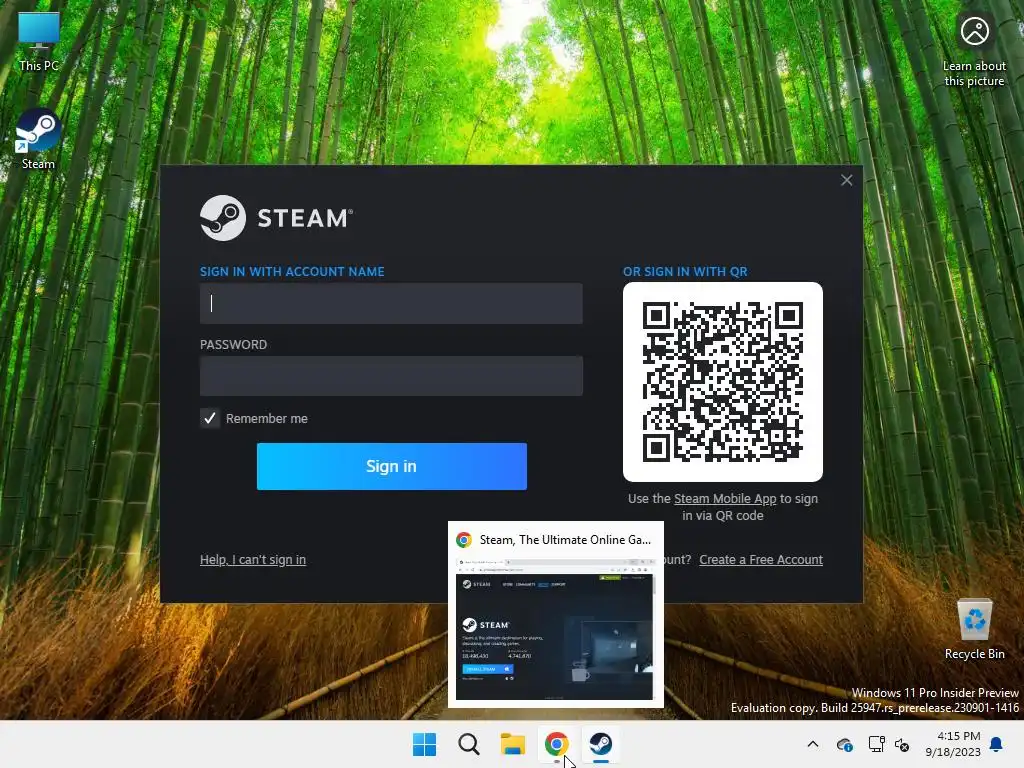Click the blue Sign in button
The width and height of the screenshot is (1024, 768).
(392, 466)
